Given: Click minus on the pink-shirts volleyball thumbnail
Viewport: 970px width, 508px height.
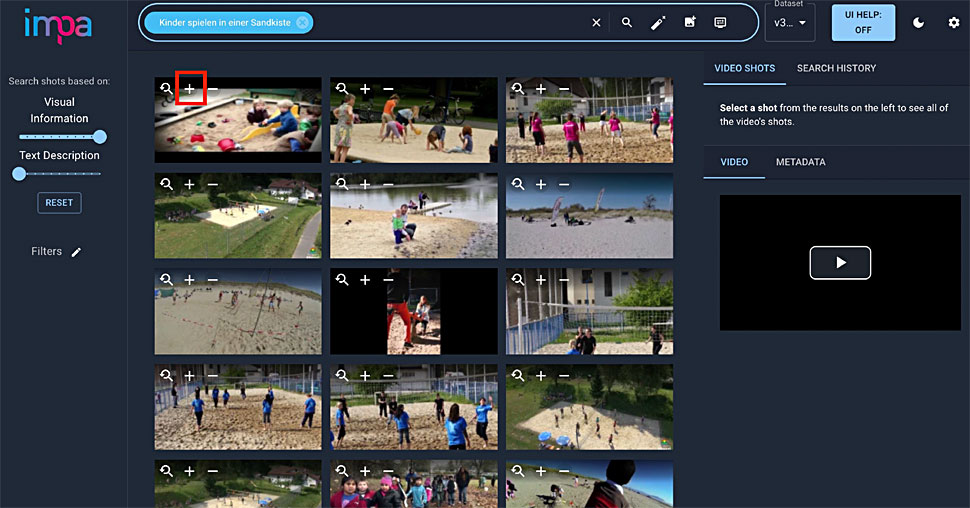Looking at the screenshot, I should tap(564, 89).
